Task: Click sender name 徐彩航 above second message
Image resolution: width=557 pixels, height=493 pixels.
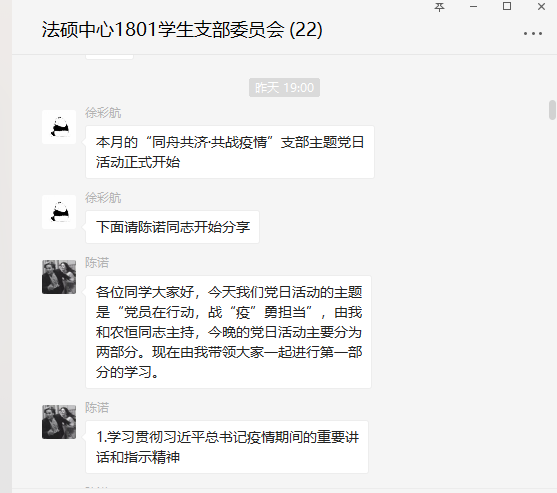Action: (103, 198)
